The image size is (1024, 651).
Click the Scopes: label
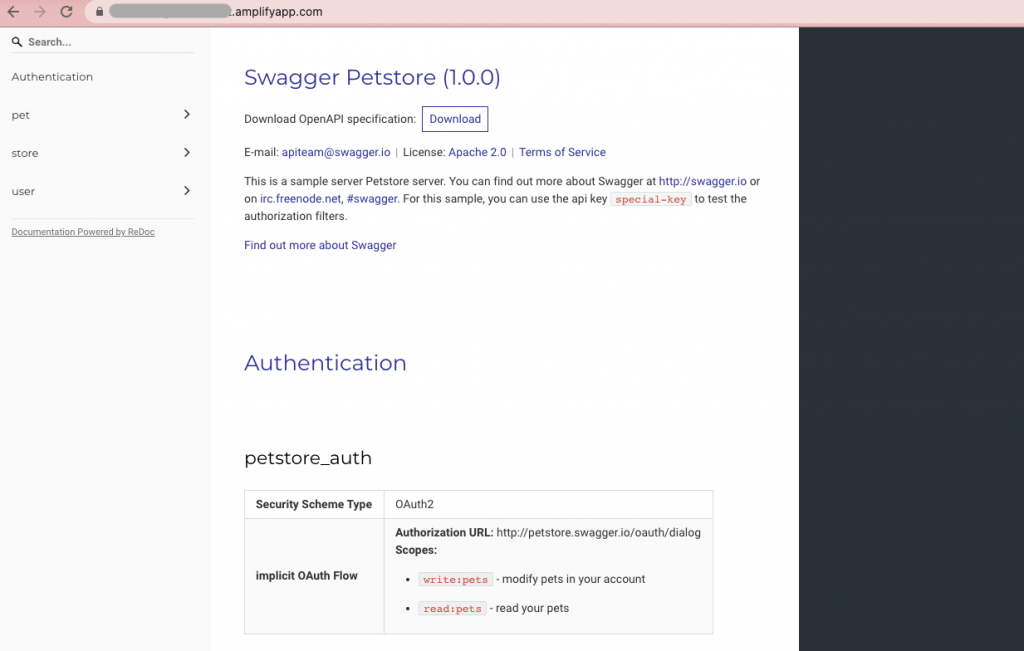[416, 550]
